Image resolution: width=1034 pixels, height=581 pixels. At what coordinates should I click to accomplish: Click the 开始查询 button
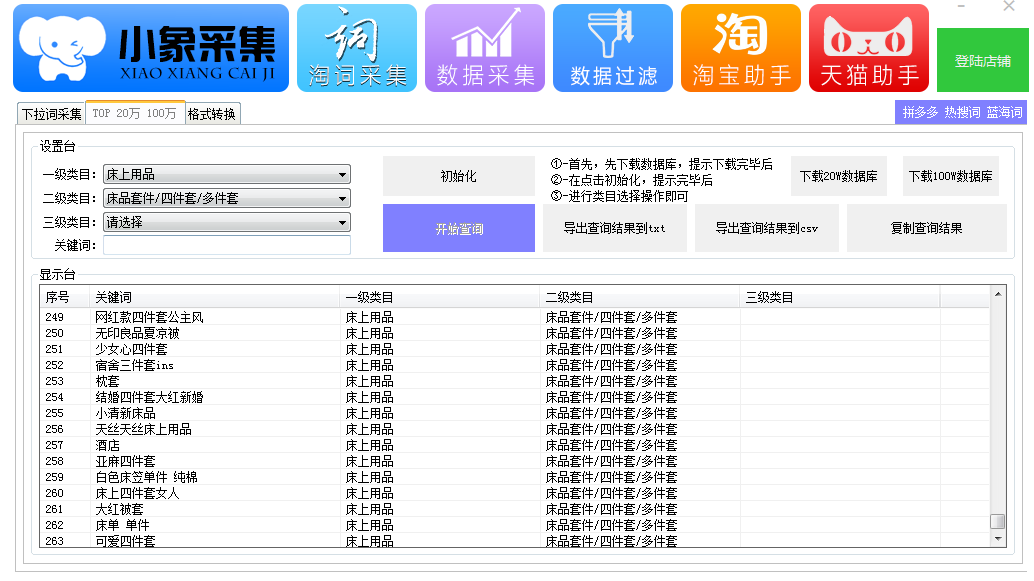click(459, 228)
